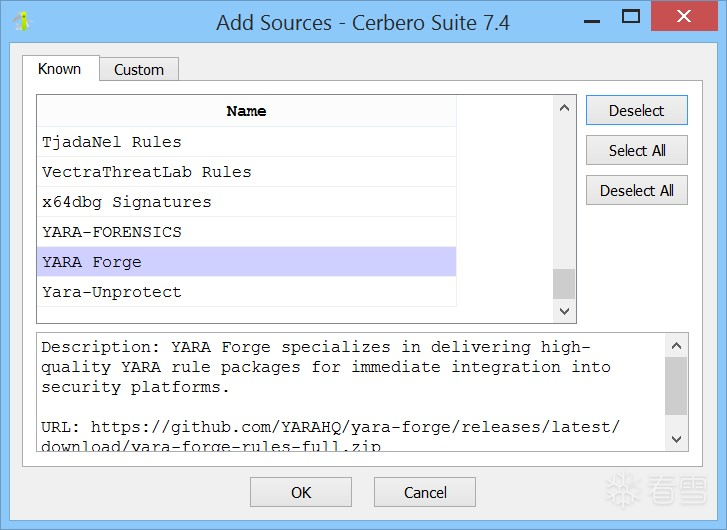Select TjadaNel Rules in the list

[112, 142]
